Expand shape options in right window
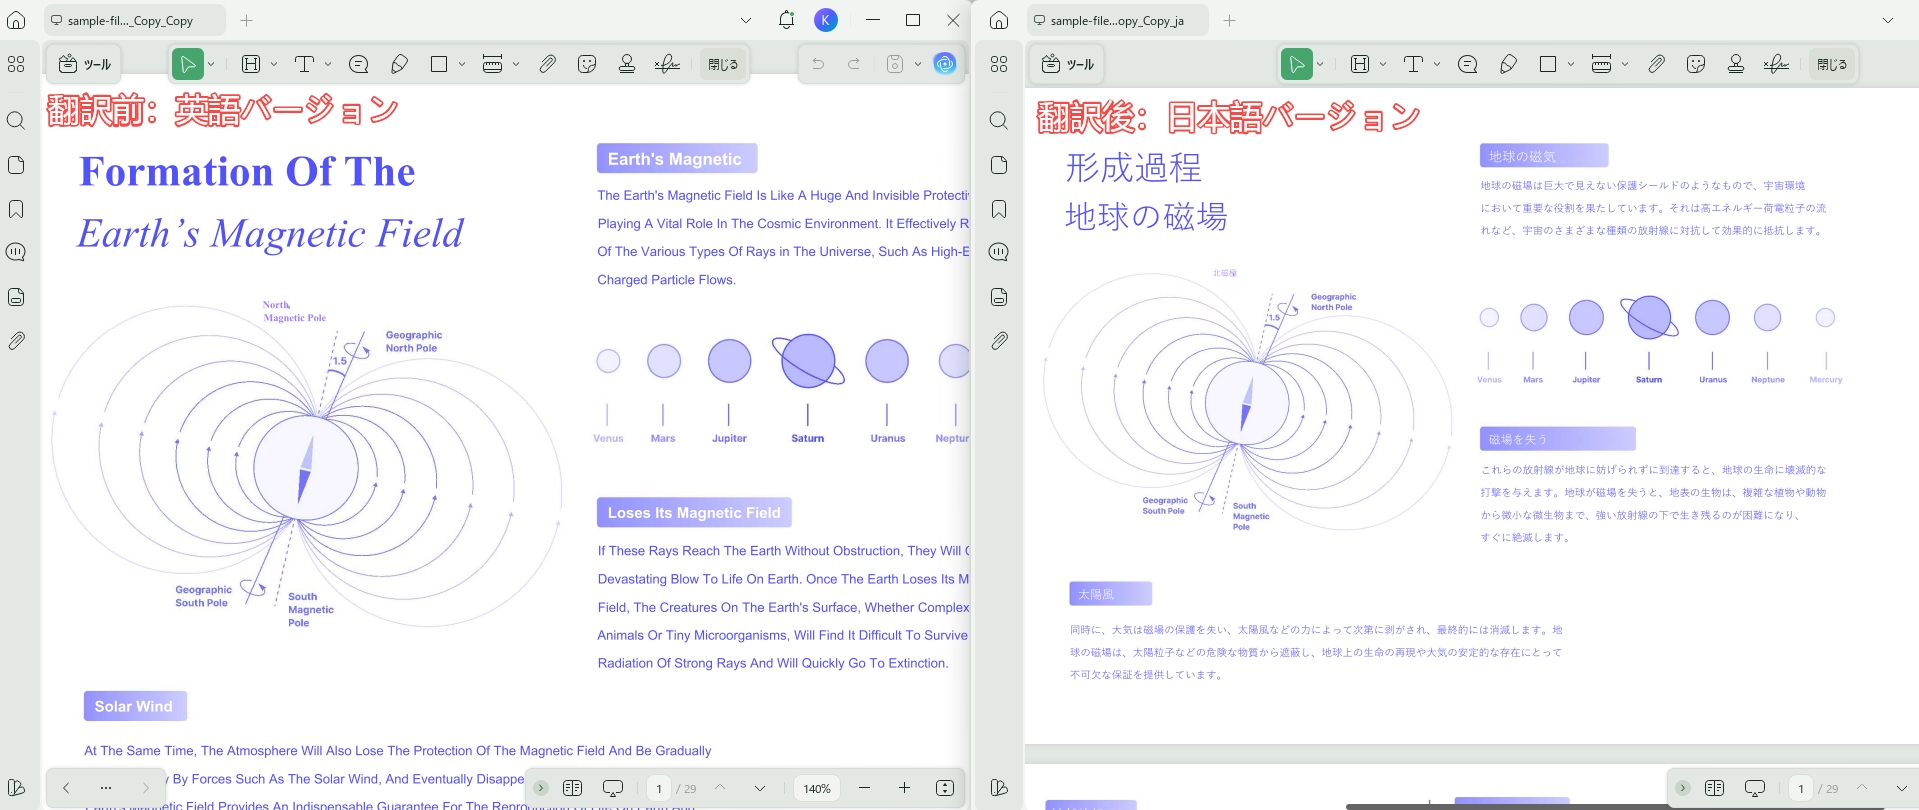This screenshot has height=810, width=1919. pos(1571,64)
